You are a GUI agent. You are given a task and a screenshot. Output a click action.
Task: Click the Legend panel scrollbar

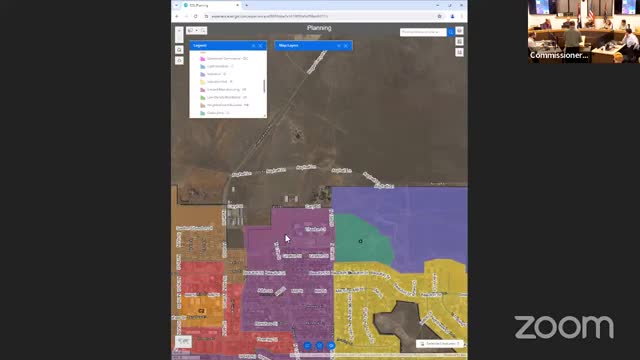pos(264,86)
